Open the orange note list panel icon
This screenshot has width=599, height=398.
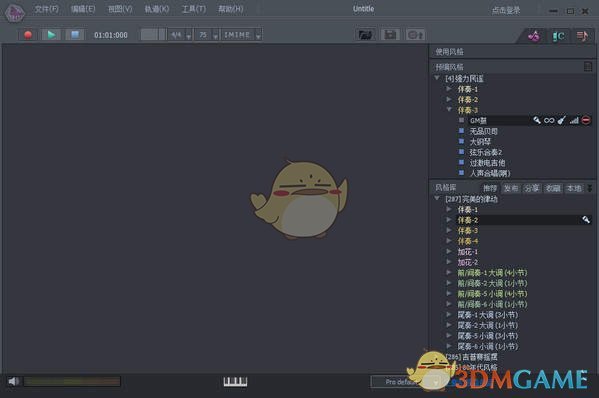(582, 36)
